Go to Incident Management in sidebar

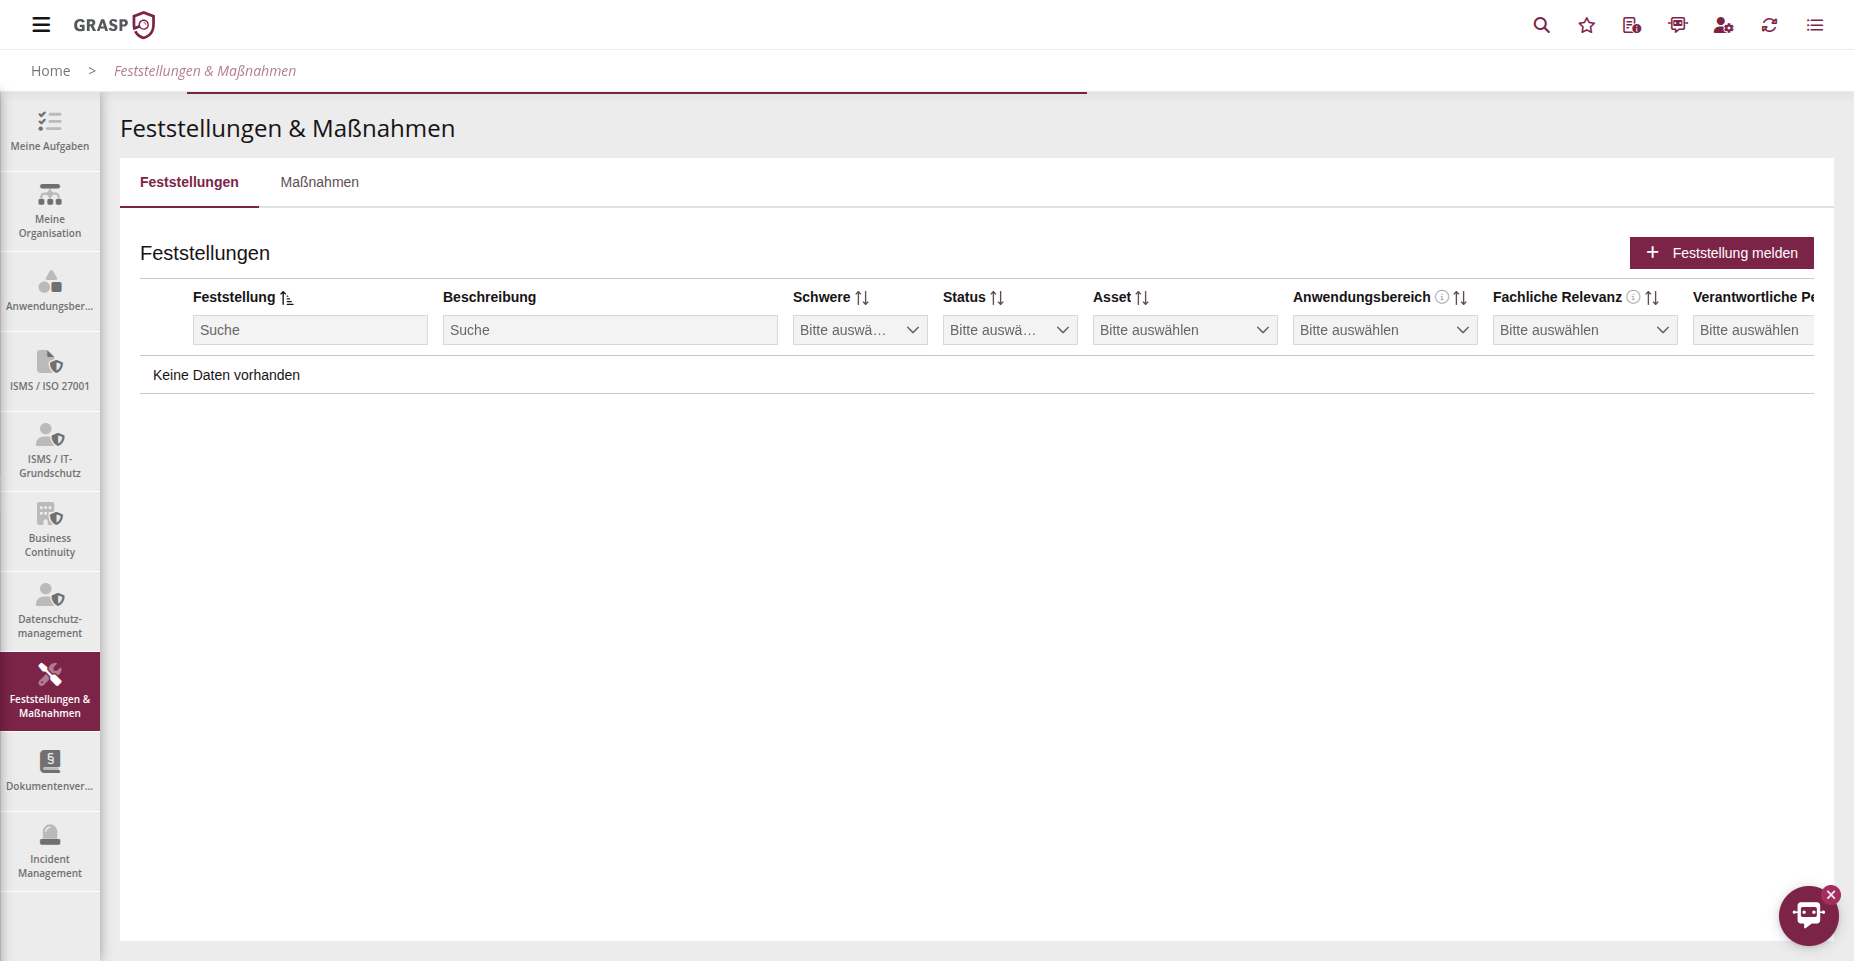(x=50, y=851)
